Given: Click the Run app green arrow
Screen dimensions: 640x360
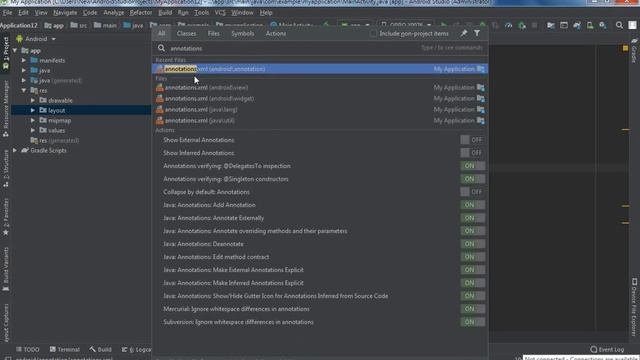Looking at the screenshot, I should click(x=444, y=25).
